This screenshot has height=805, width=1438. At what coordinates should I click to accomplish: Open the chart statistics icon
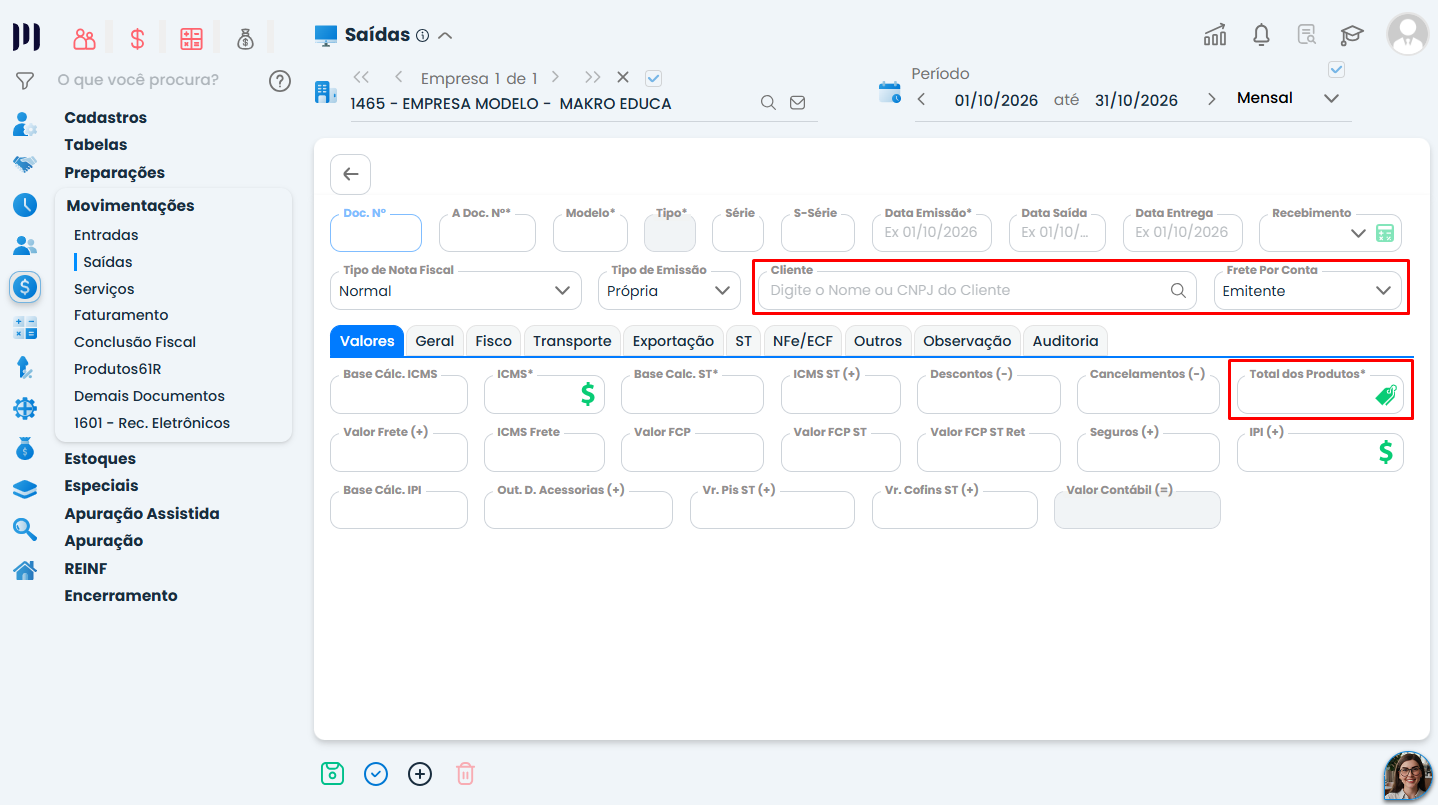(1215, 35)
